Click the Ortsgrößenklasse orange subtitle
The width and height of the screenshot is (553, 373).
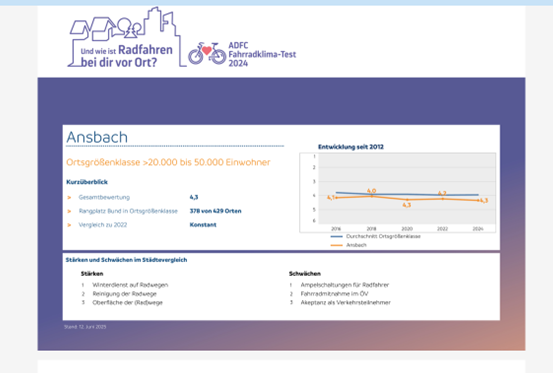click(168, 162)
